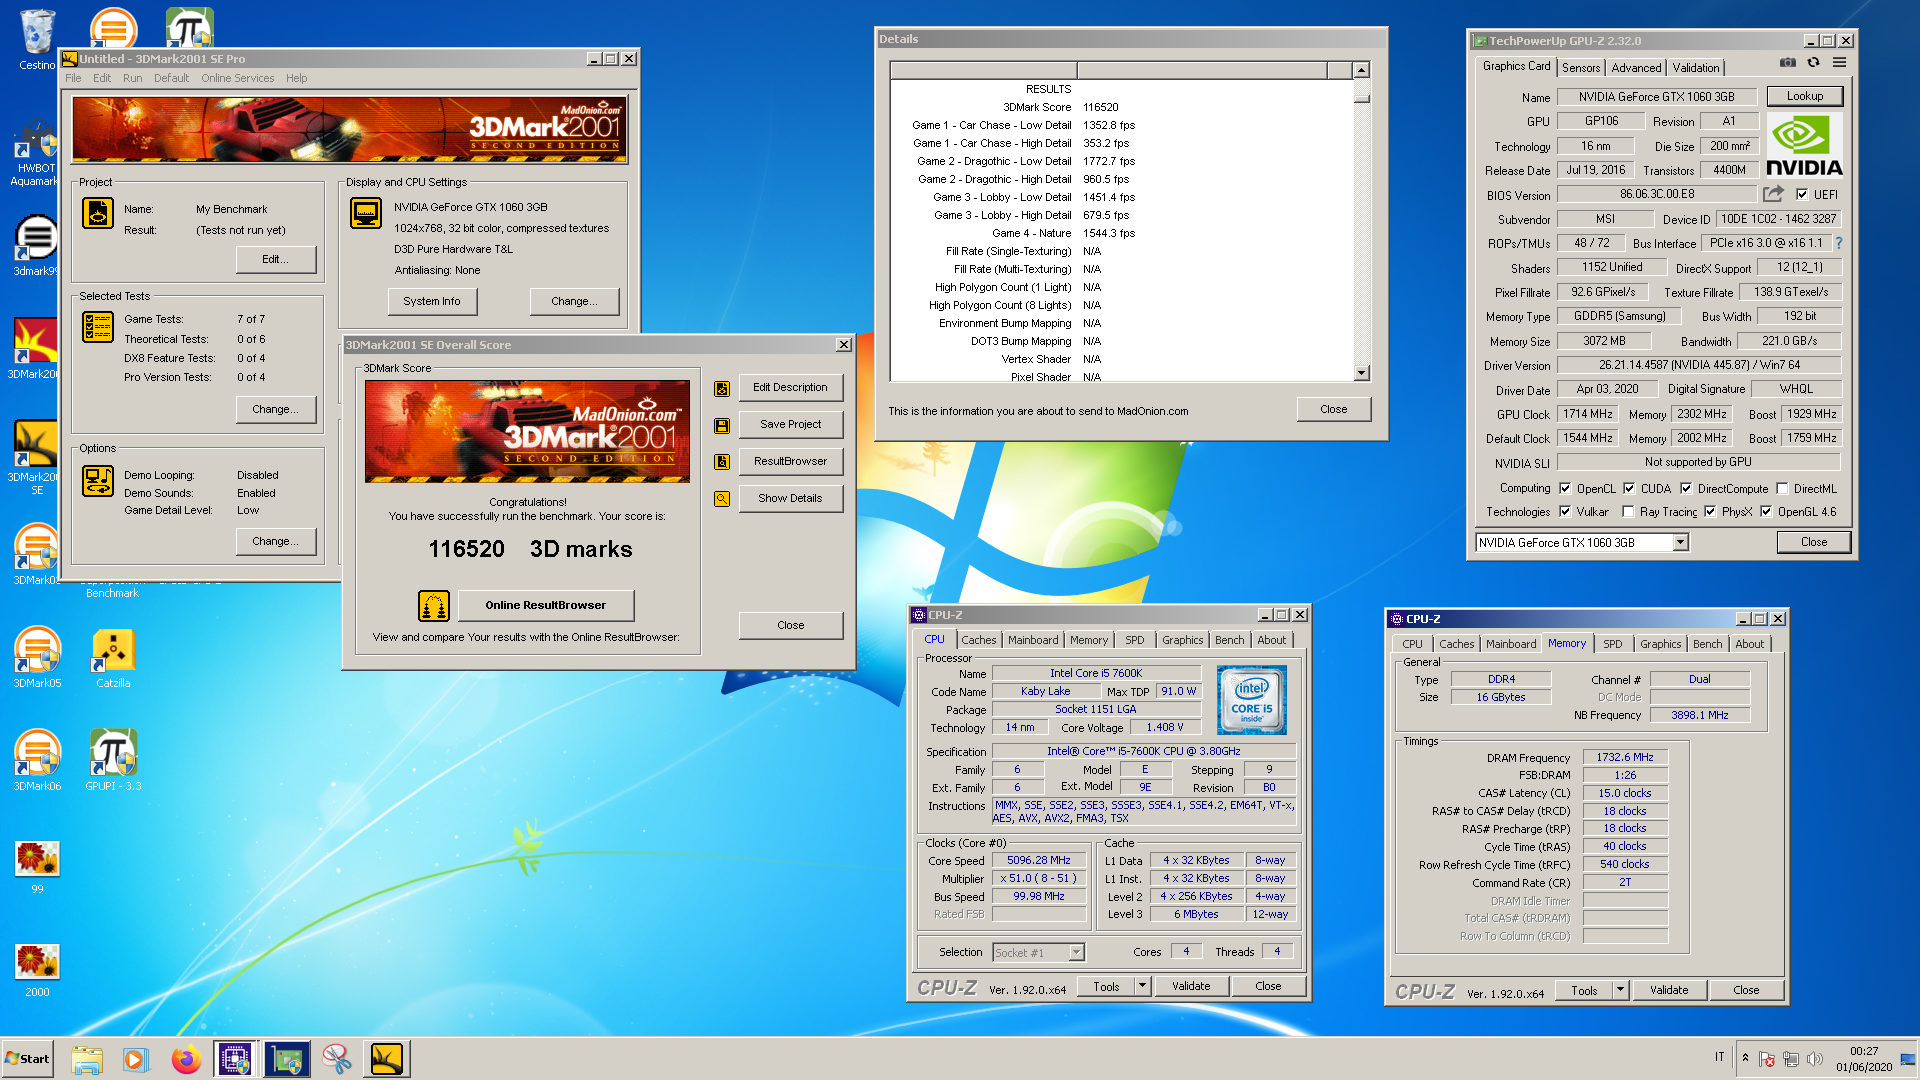Open Tools dropdown arrow in Memory CPU-Z window
Viewport: 1920px width, 1080px height.
click(x=1620, y=991)
